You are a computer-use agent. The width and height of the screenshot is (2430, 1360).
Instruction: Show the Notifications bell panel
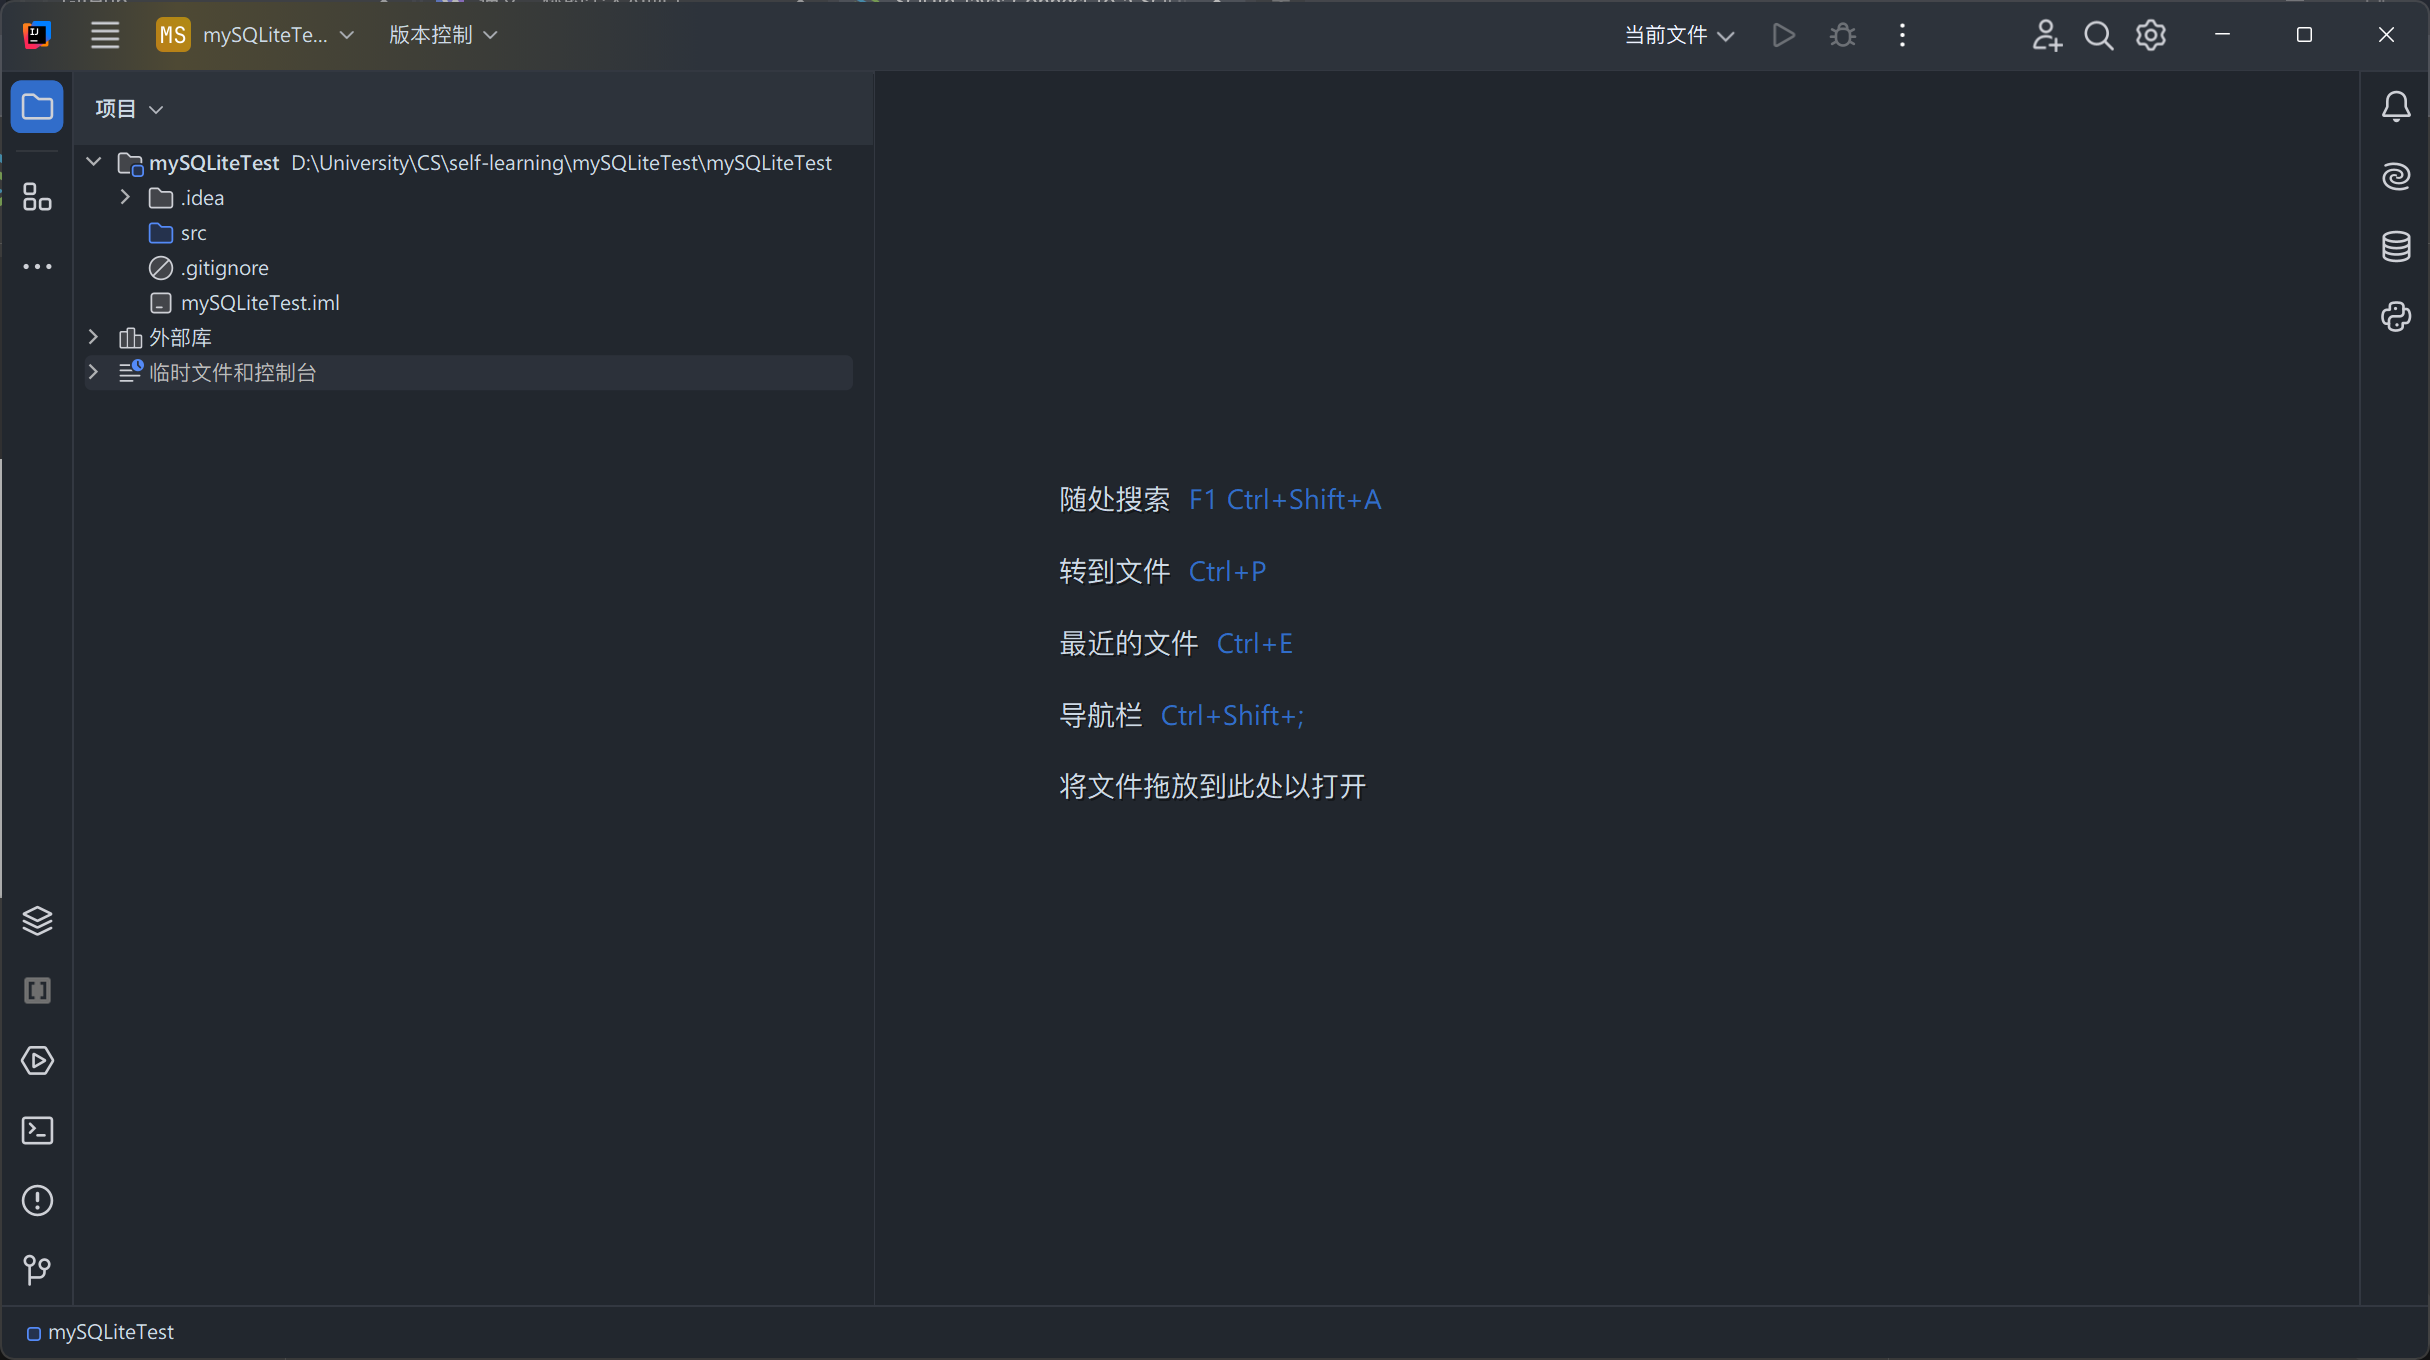tap(2396, 106)
